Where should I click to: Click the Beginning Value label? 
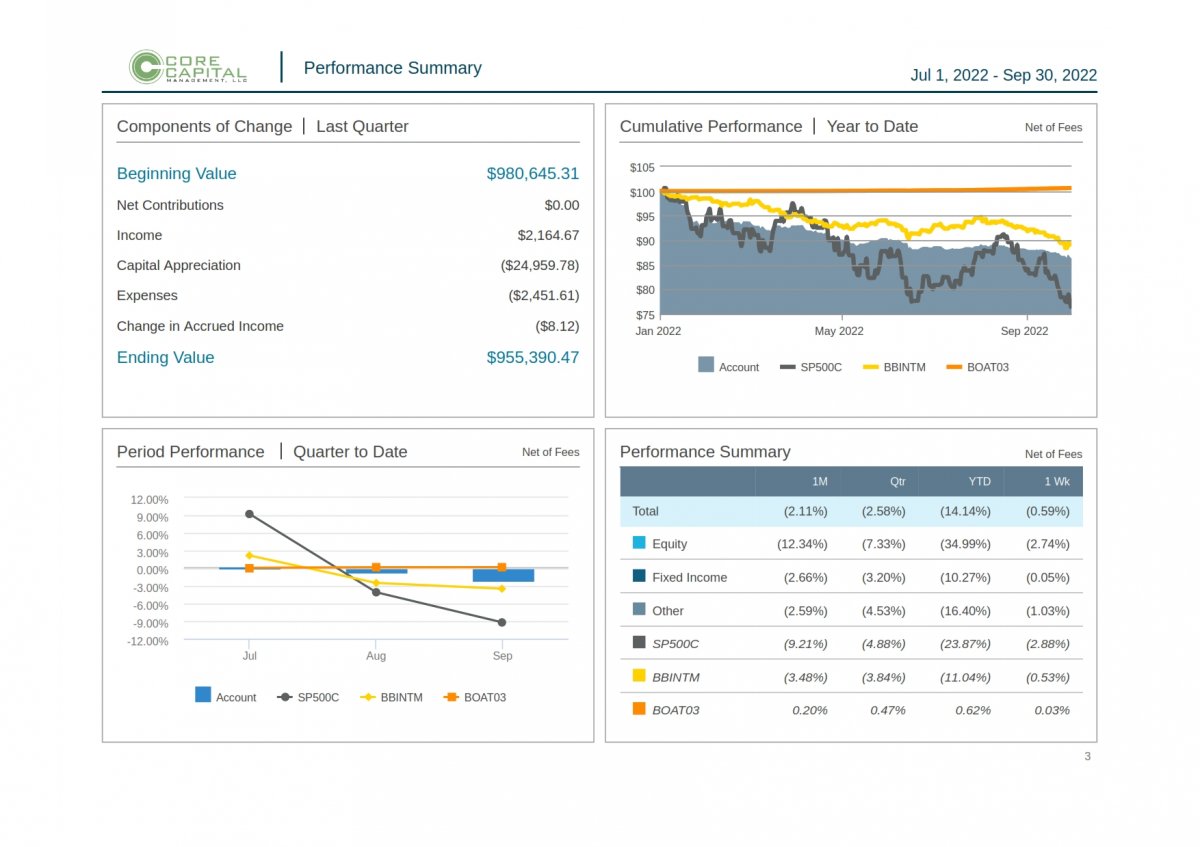pos(177,174)
